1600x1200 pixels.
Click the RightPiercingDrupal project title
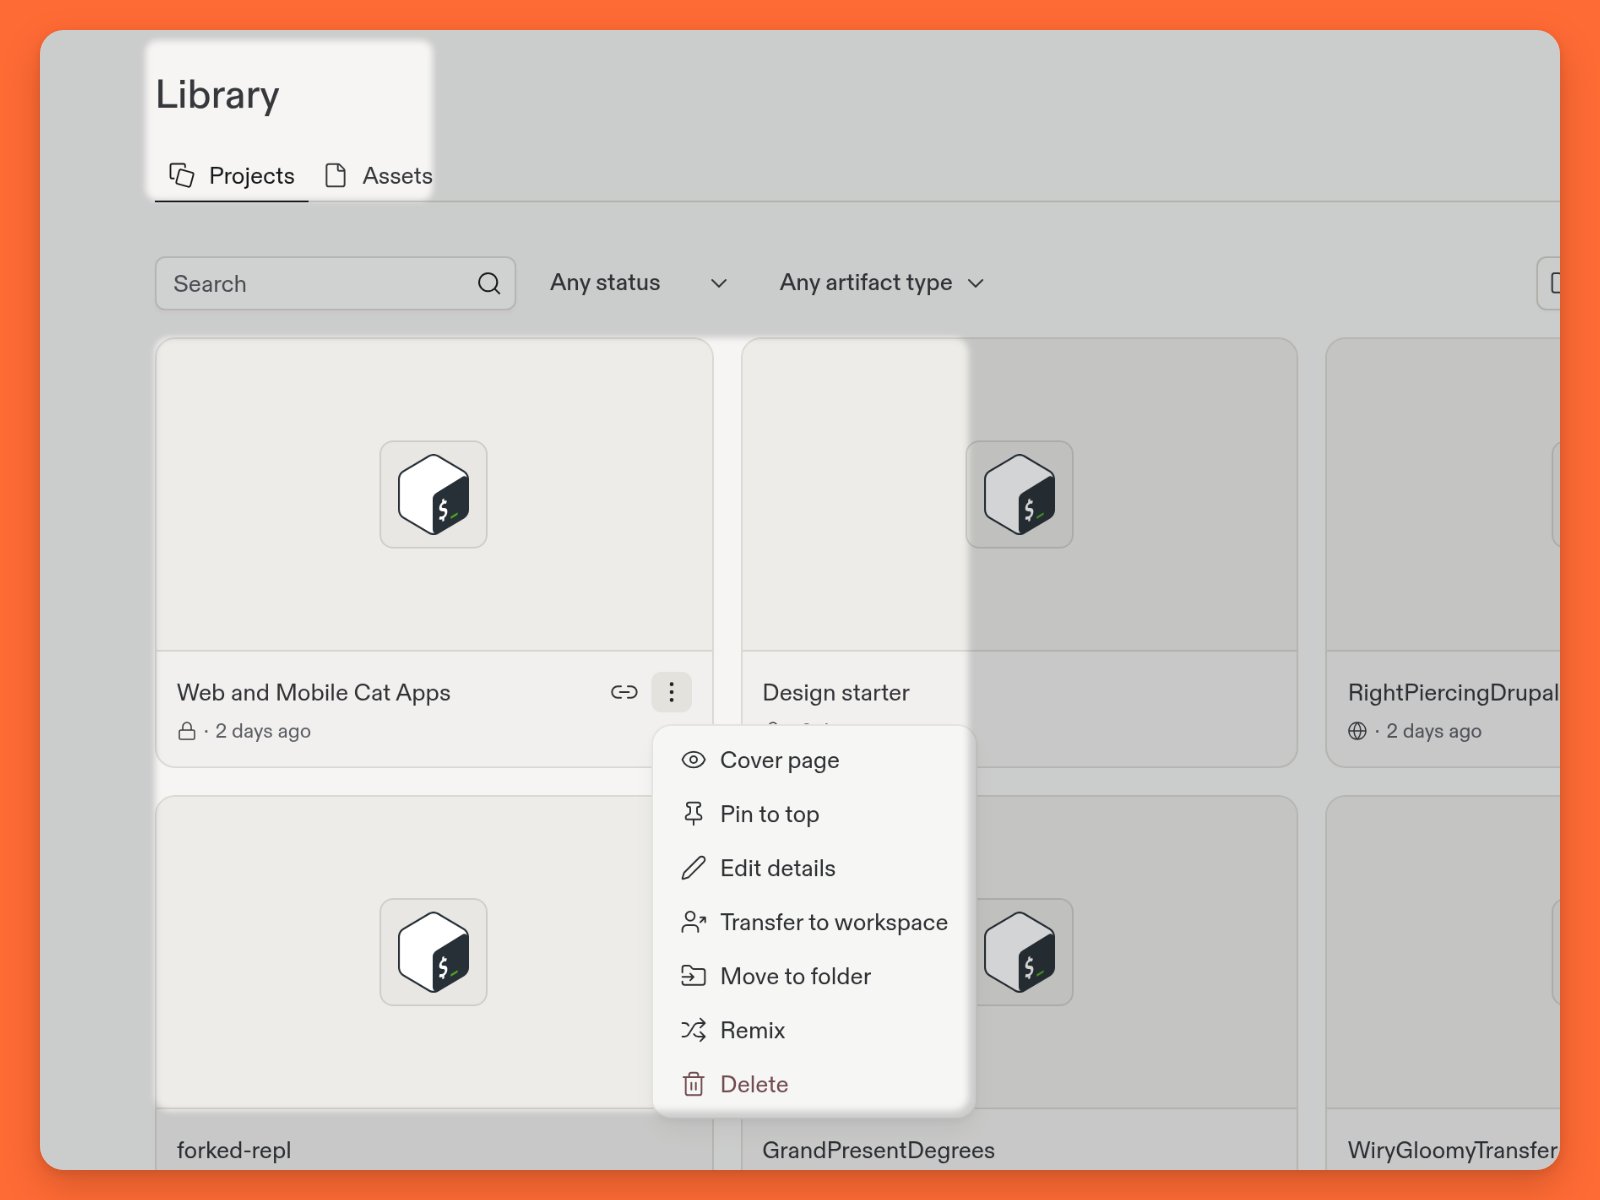pyautogui.click(x=1453, y=693)
